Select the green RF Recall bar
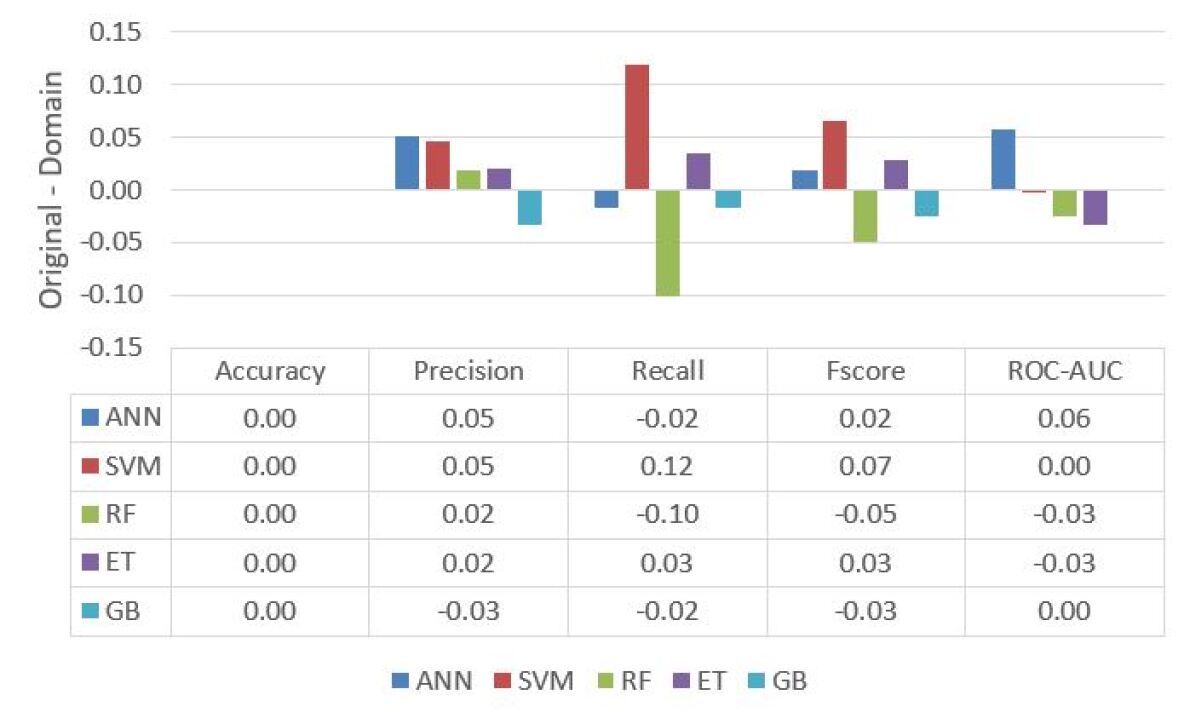This screenshot has height=712, width=1184. [667, 242]
